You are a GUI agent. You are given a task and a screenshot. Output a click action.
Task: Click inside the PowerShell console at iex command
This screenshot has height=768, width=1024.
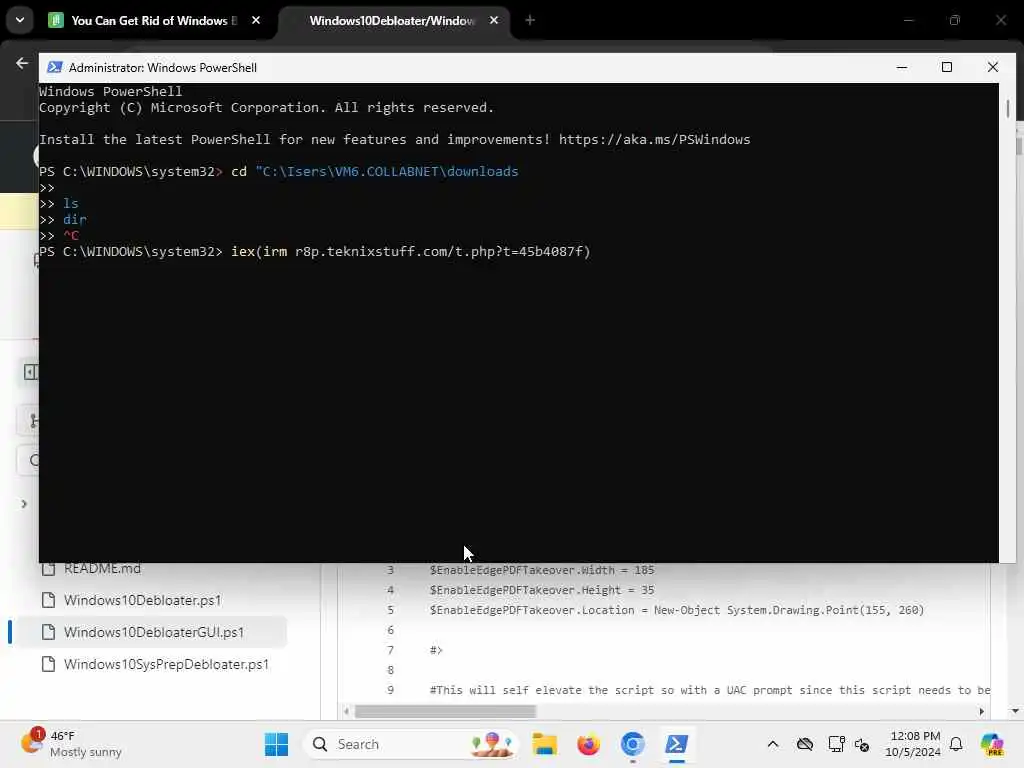[411, 251]
